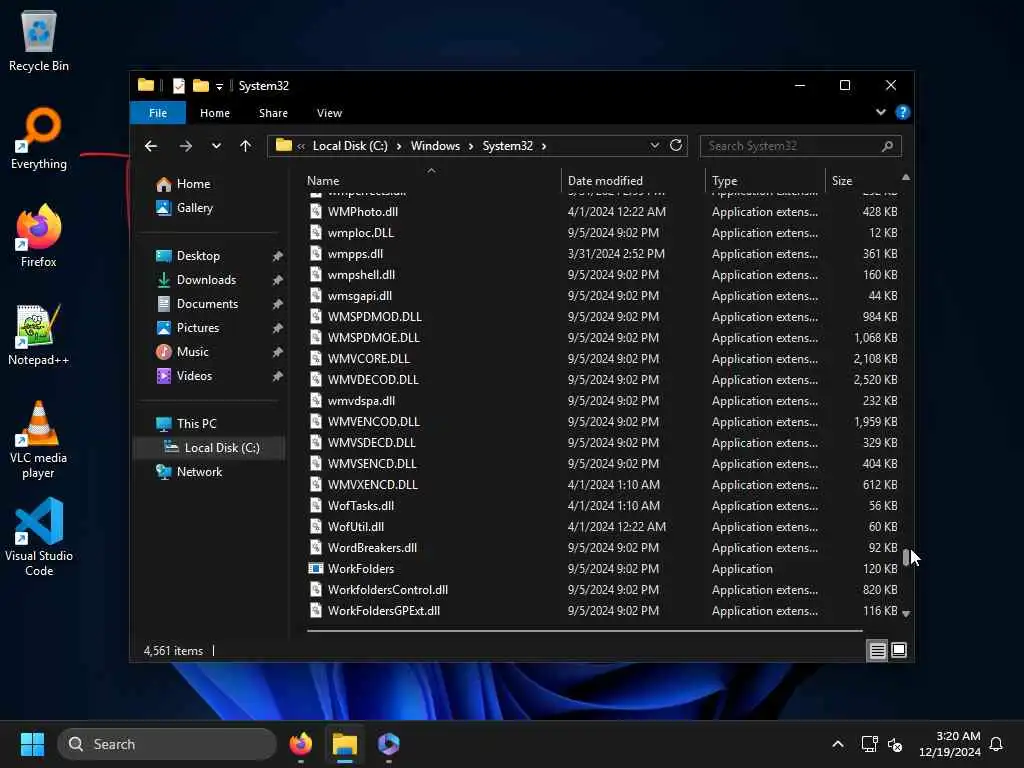Click the Windows breadcrumb segment

[435, 146]
